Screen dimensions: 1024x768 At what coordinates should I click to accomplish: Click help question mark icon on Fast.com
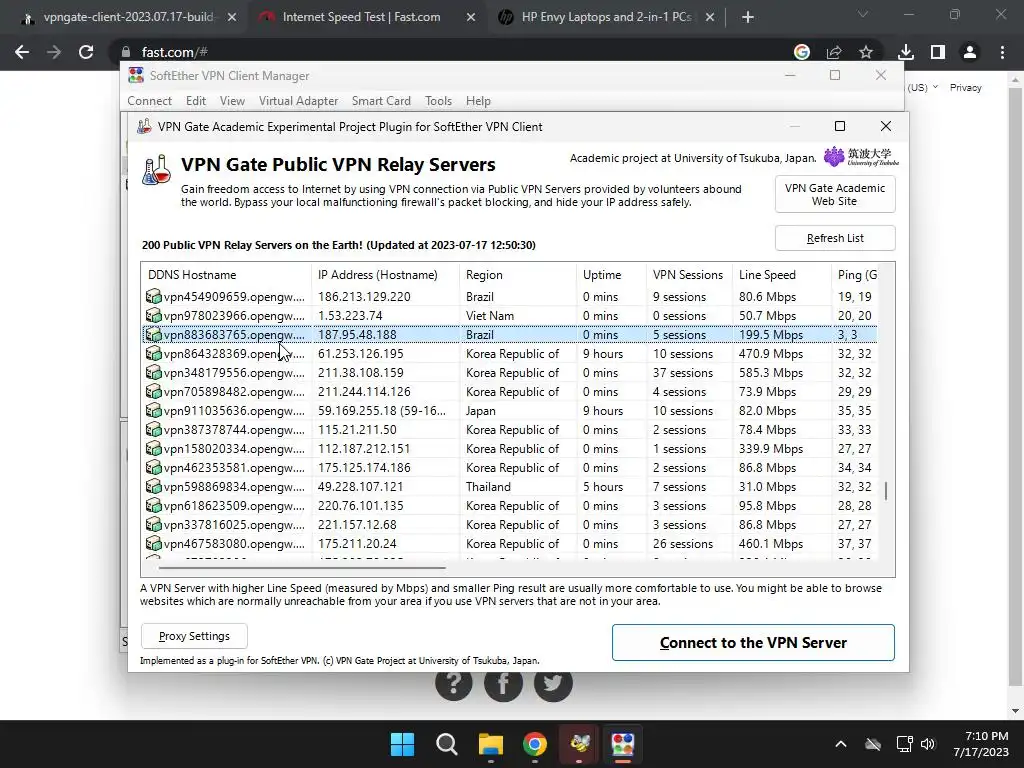pos(453,683)
